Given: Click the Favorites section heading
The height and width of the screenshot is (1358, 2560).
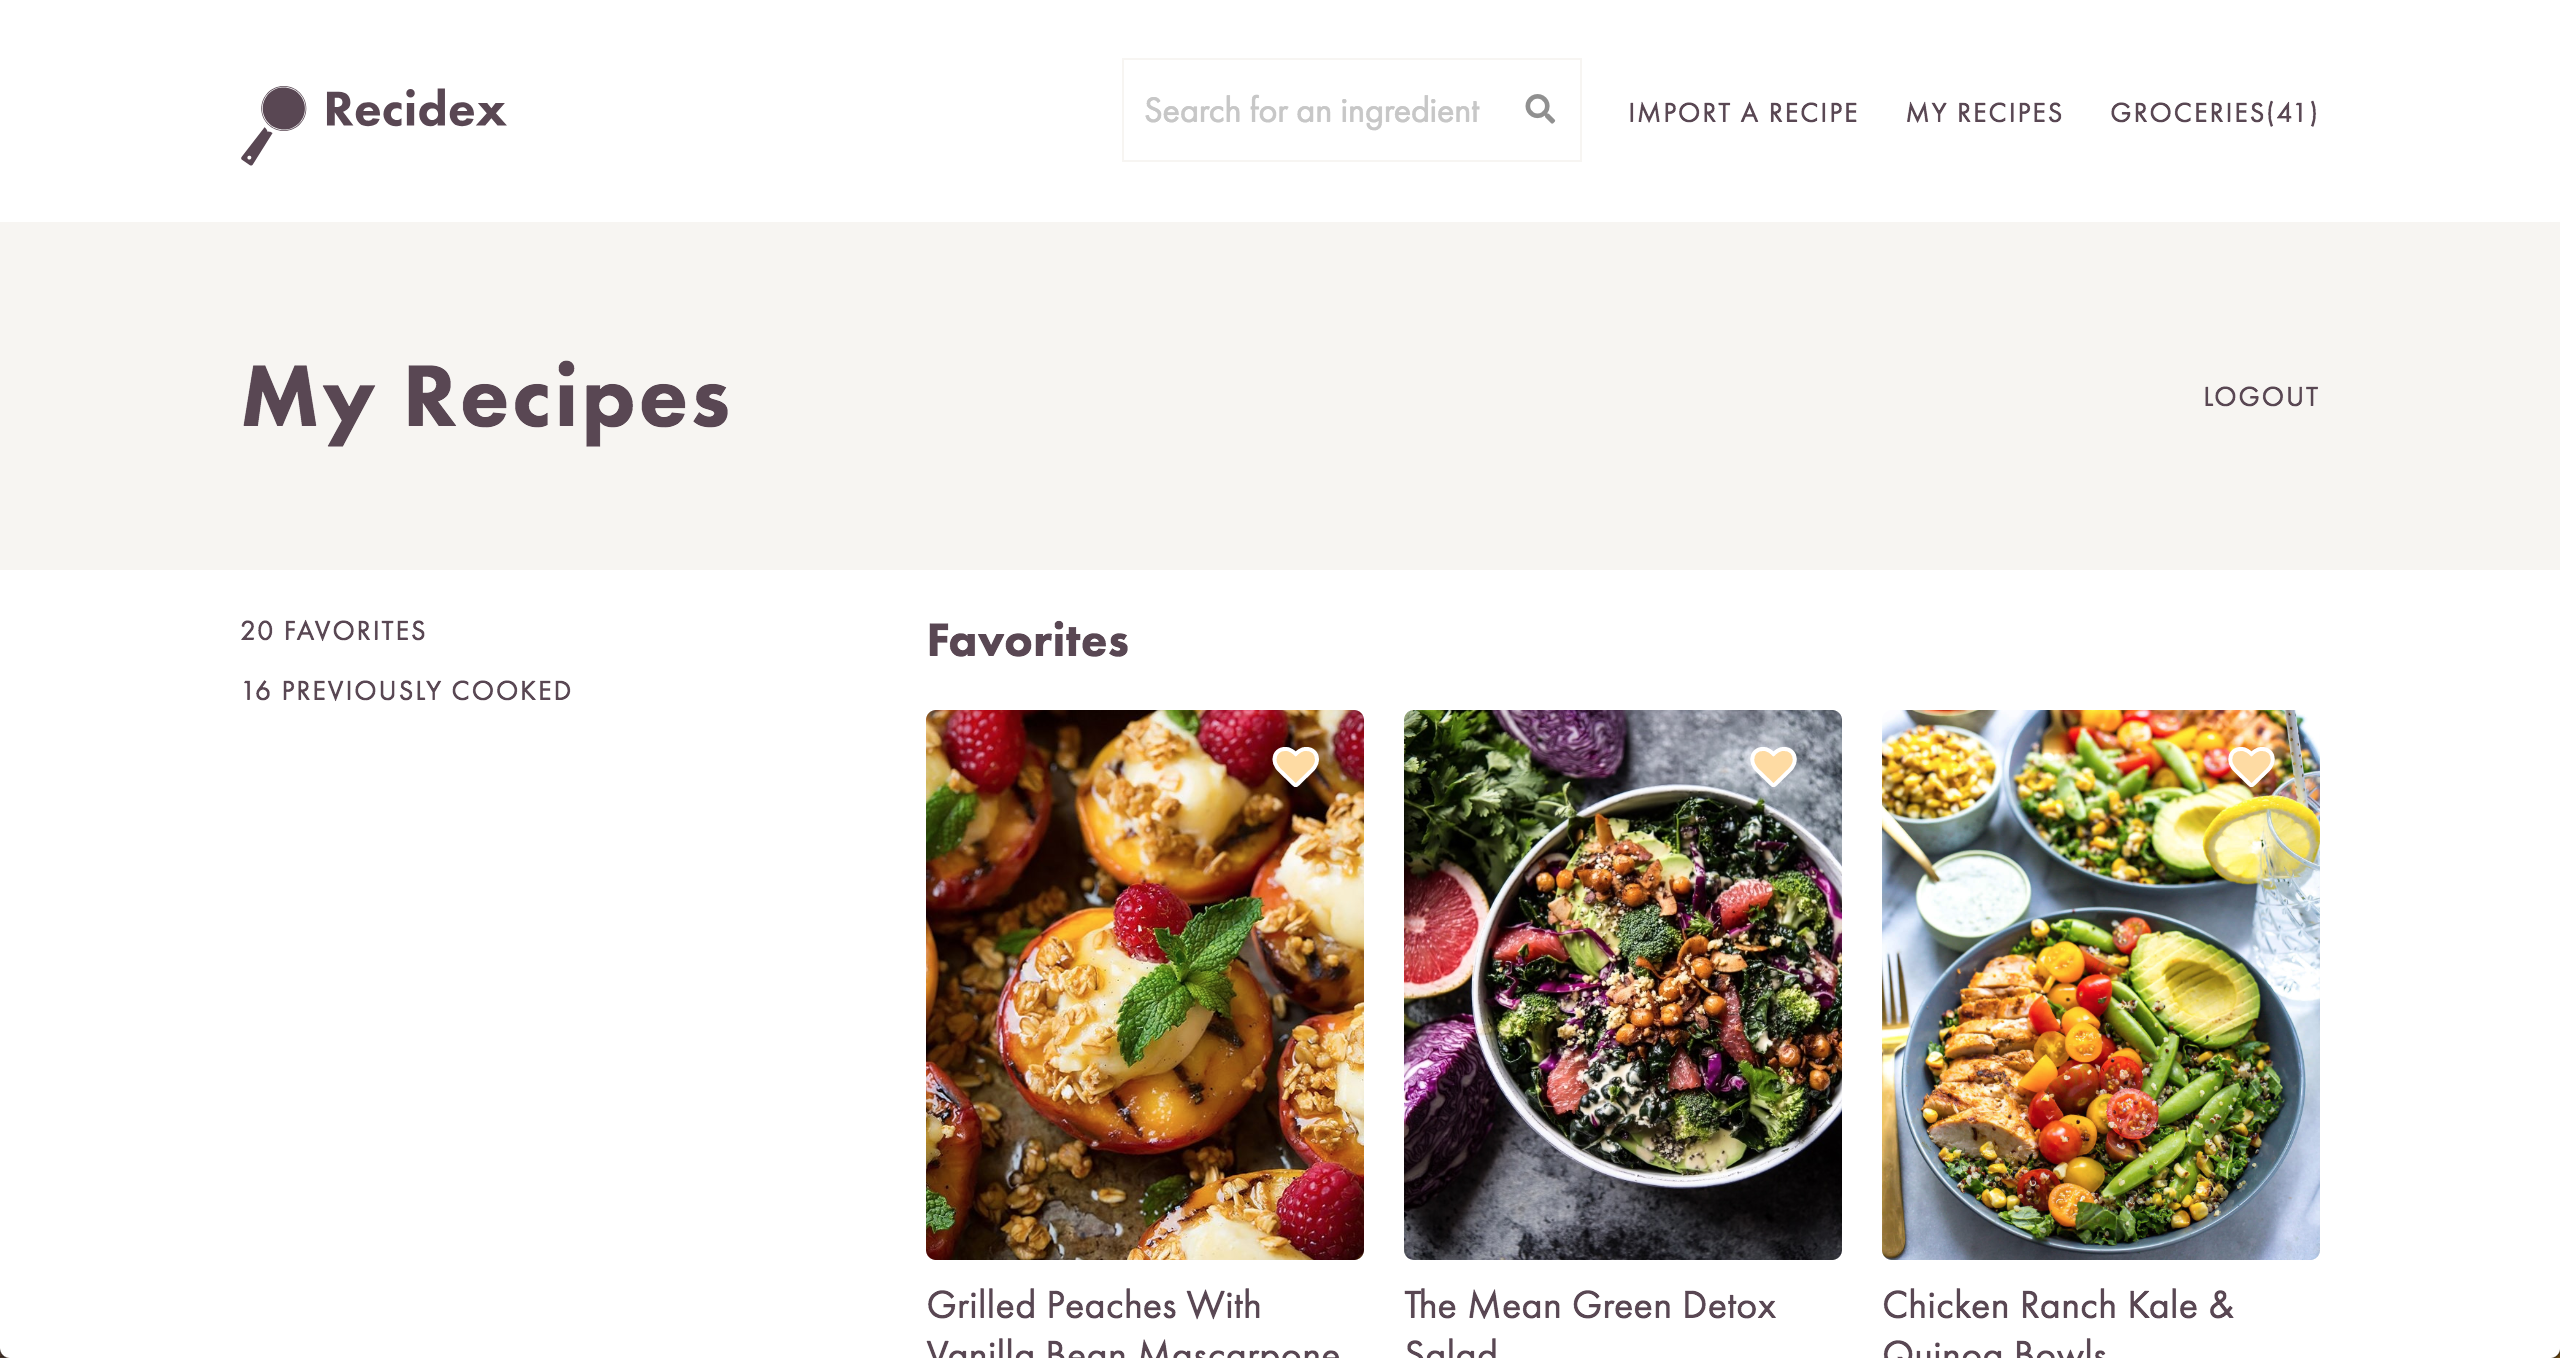Looking at the screenshot, I should click(1027, 640).
